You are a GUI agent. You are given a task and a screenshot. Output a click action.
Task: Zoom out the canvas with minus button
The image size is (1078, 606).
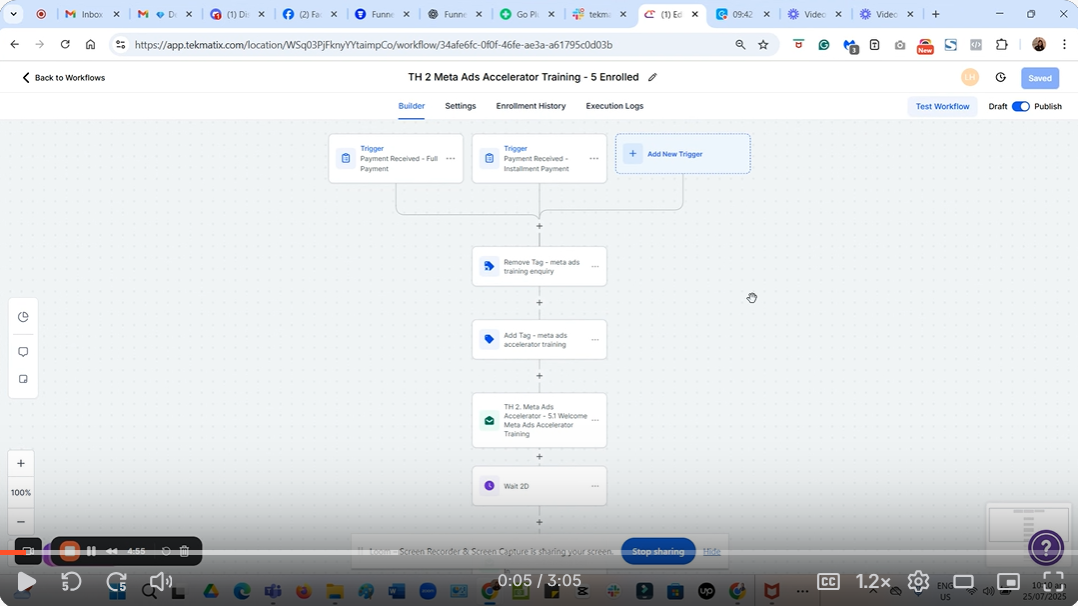(21, 521)
